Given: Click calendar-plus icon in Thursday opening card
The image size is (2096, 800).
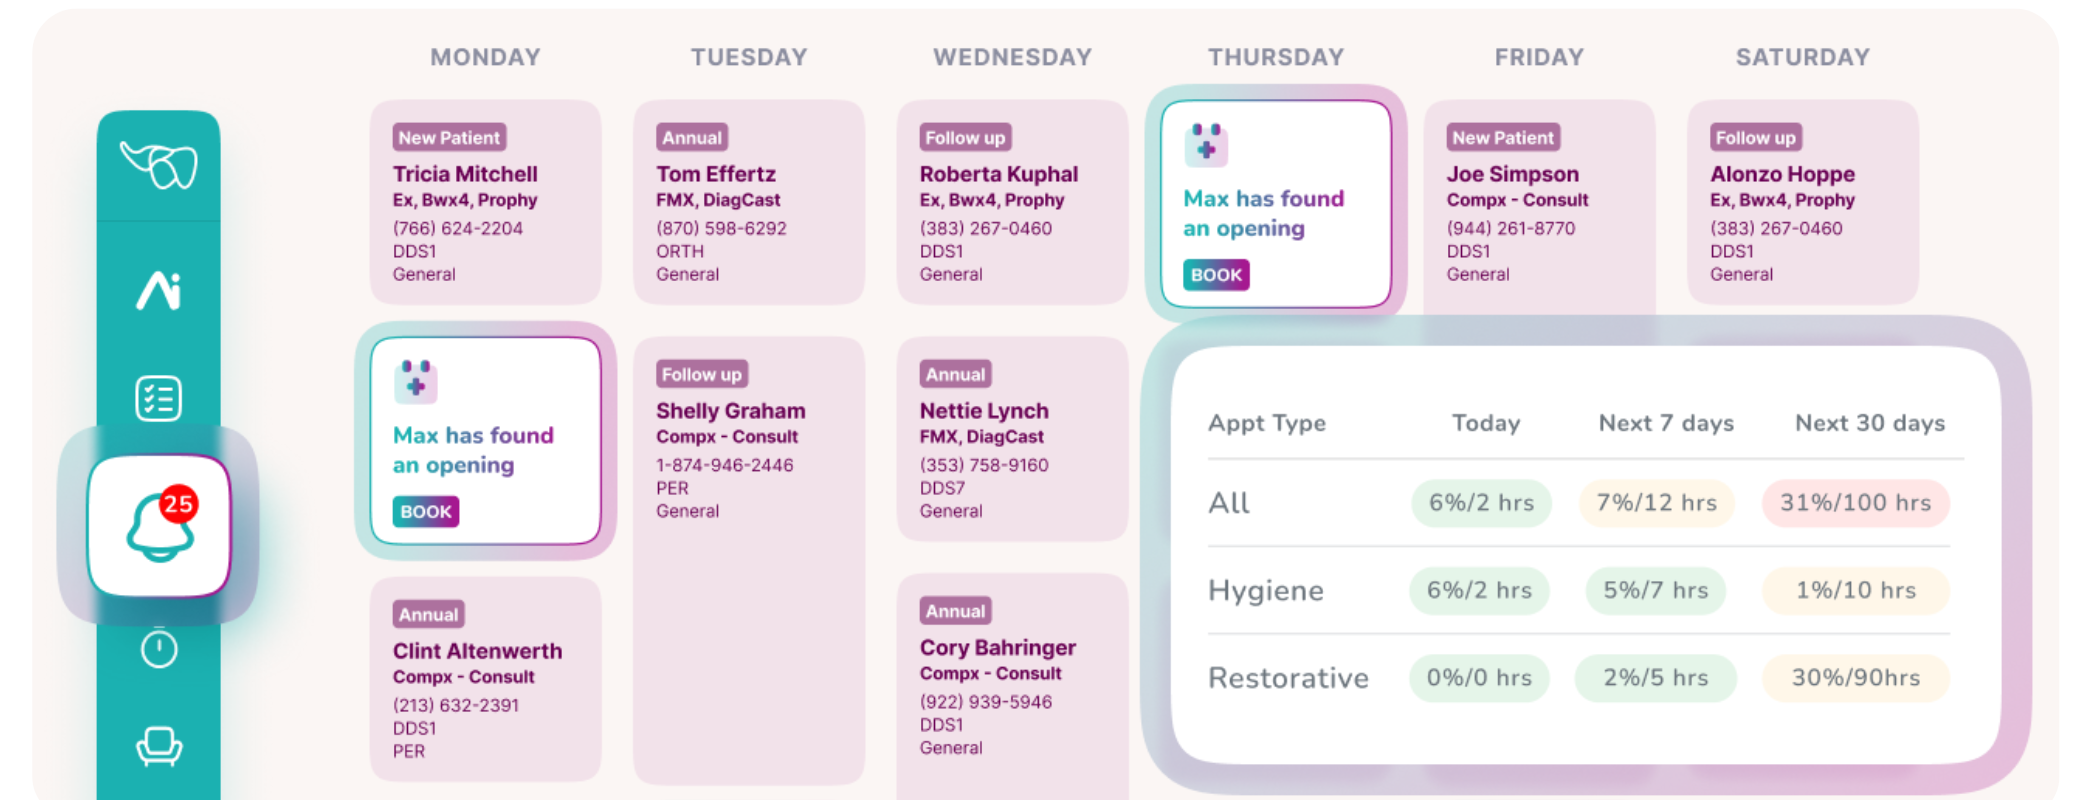Looking at the screenshot, I should point(1206,145).
